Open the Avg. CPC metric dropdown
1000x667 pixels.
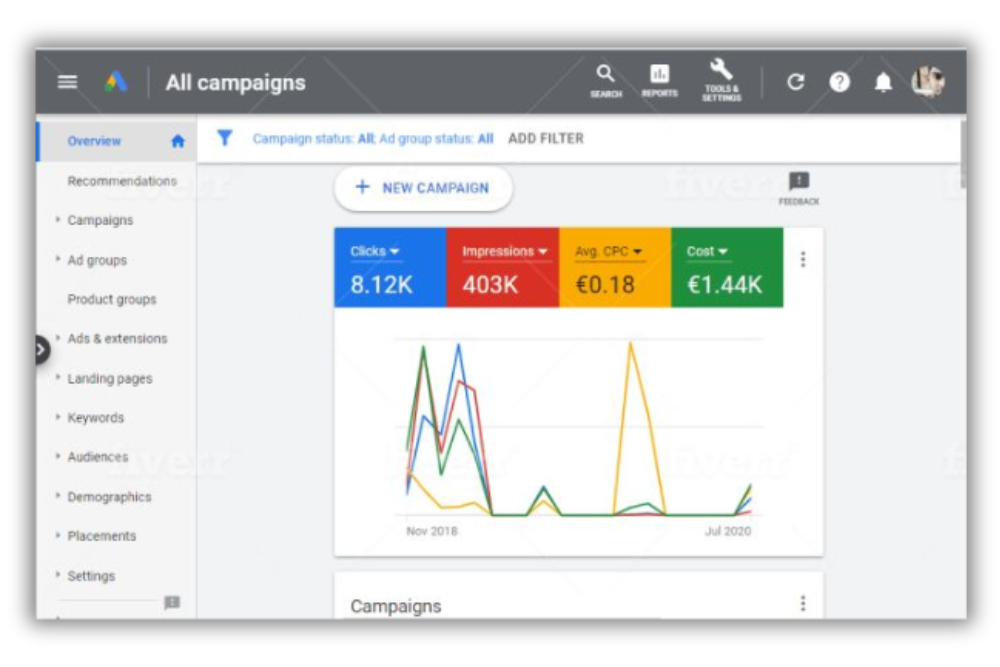[x=609, y=252]
